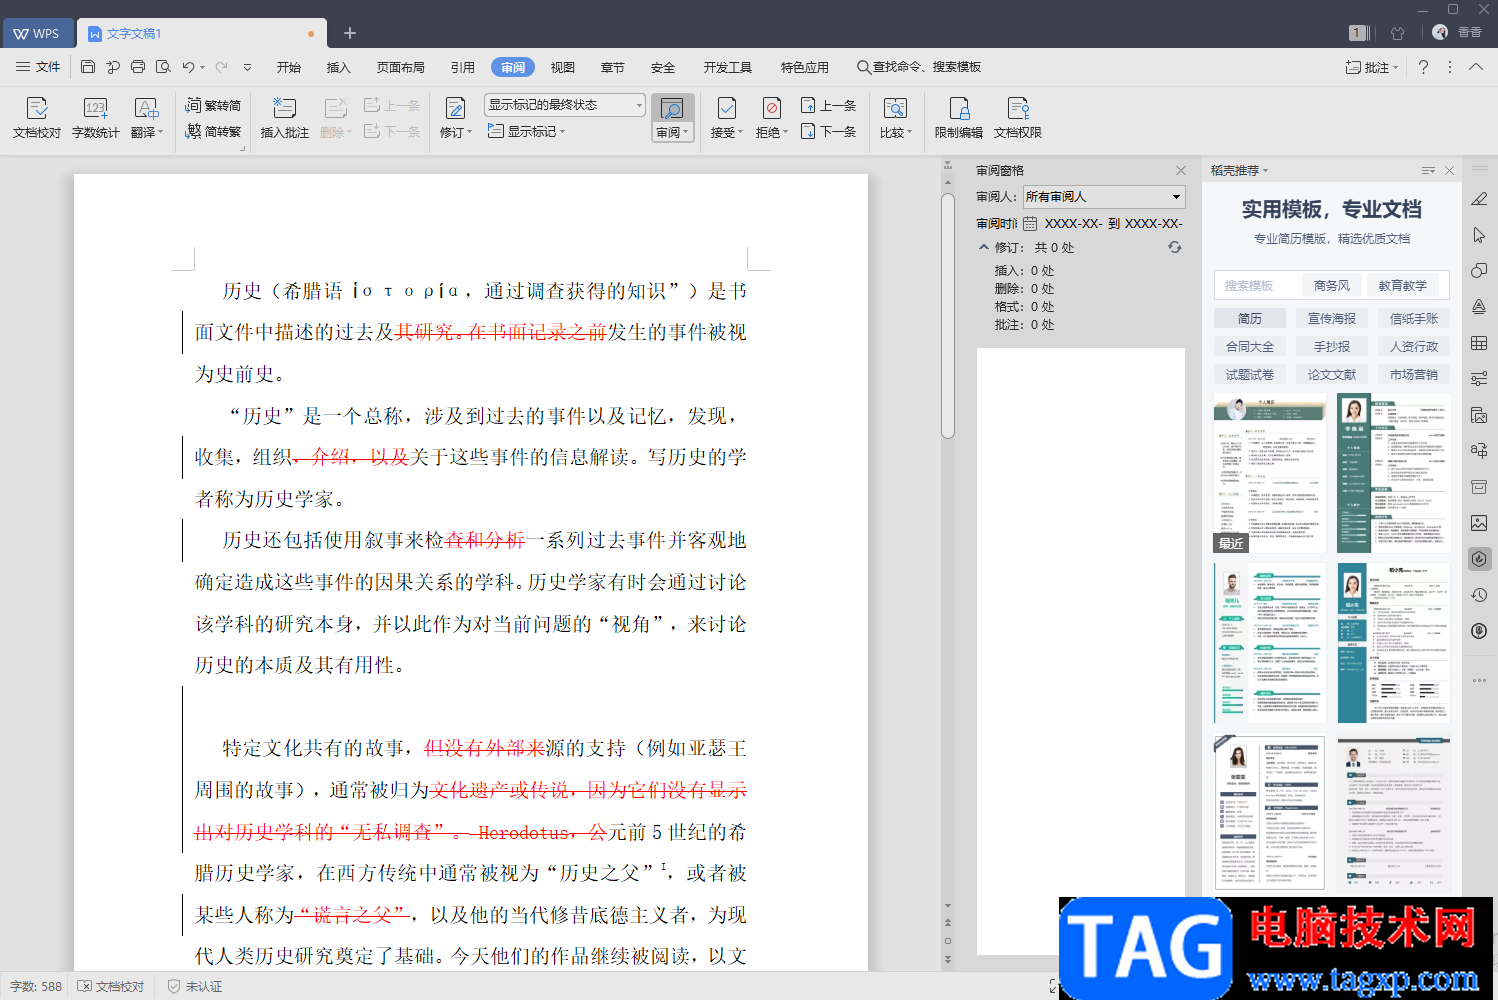Click the document vertical scrollbar thumb
Image resolution: width=1498 pixels, height=1000 pixels.
pyautogui.click(x=947, y=315)
